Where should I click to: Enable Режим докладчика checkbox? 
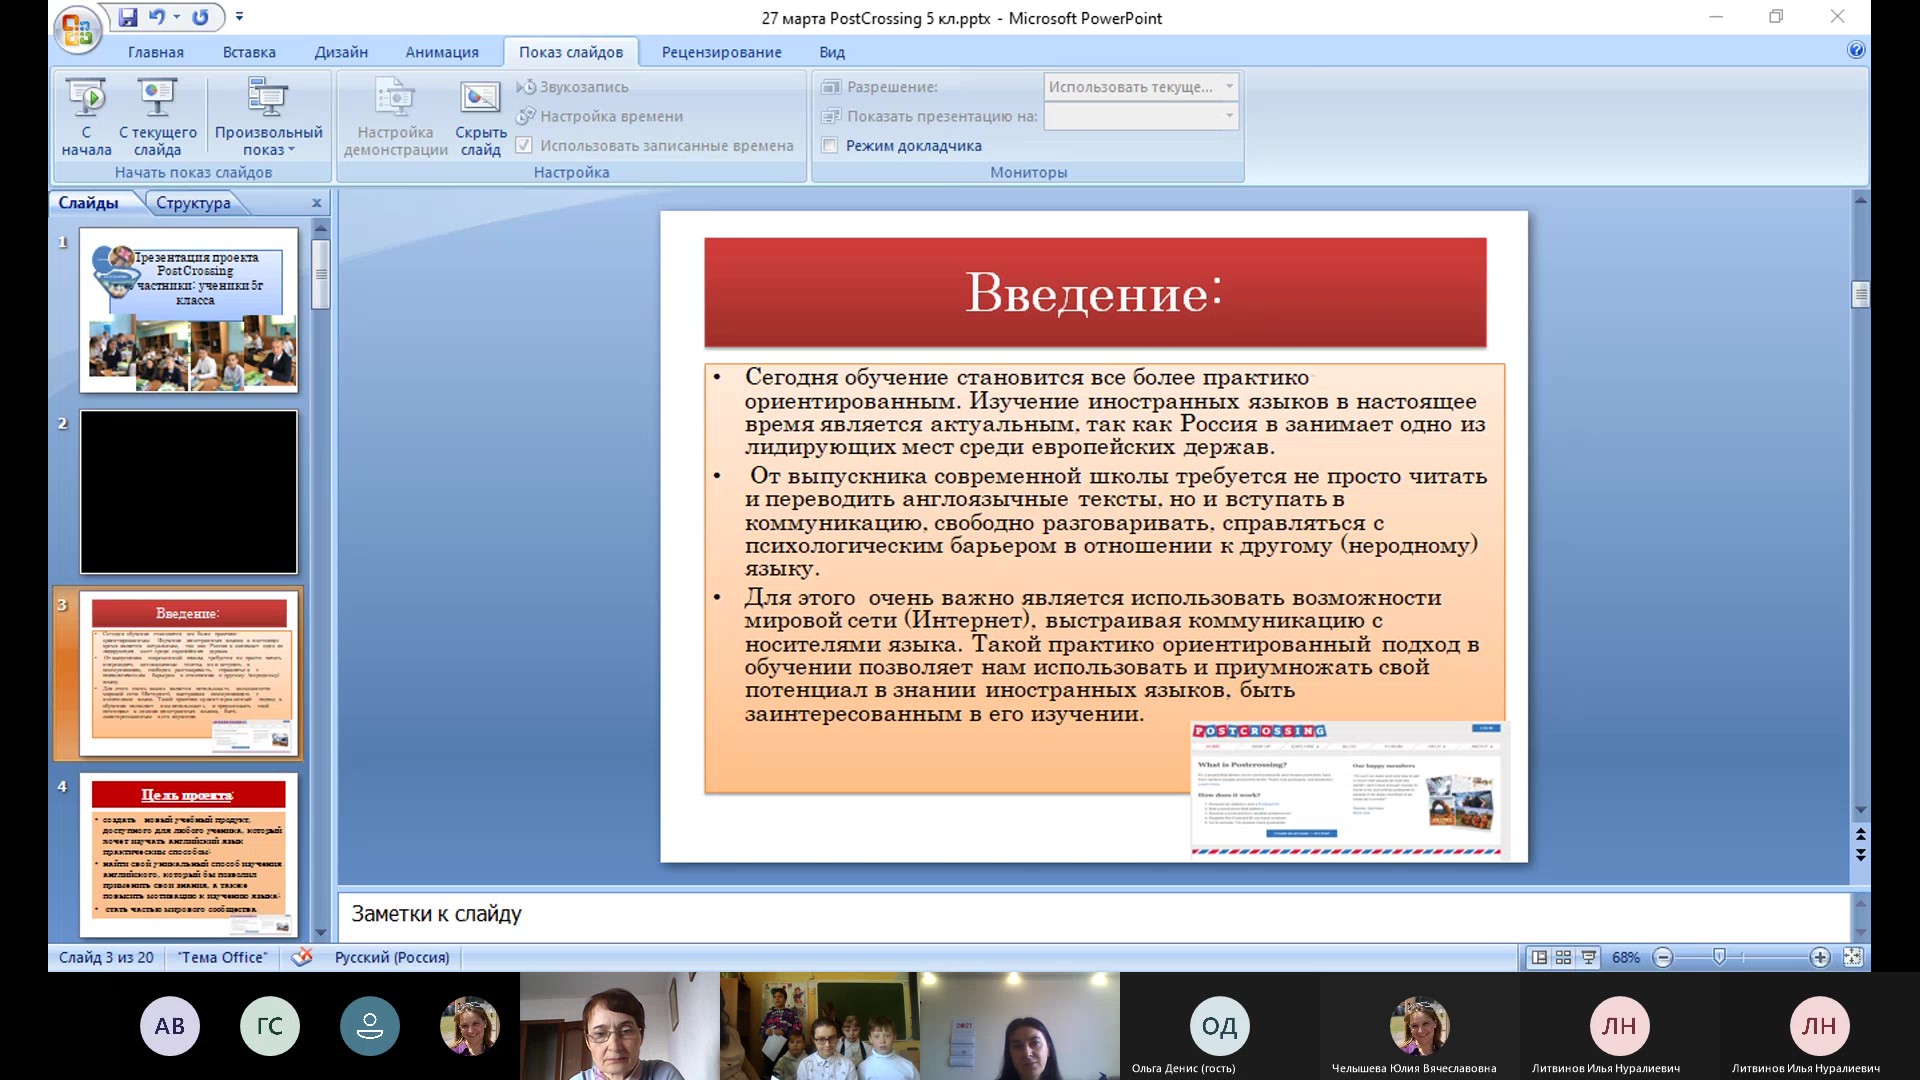831,146
